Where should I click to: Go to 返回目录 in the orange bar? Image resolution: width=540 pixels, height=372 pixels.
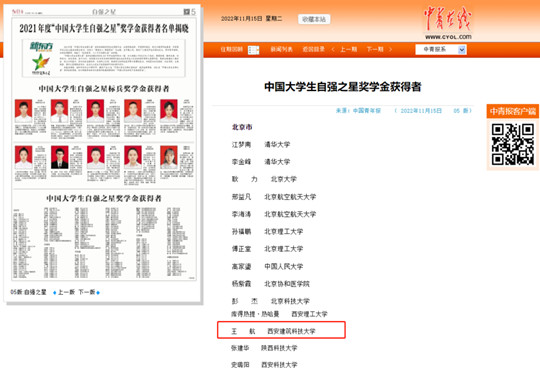(x=313, y=49)
